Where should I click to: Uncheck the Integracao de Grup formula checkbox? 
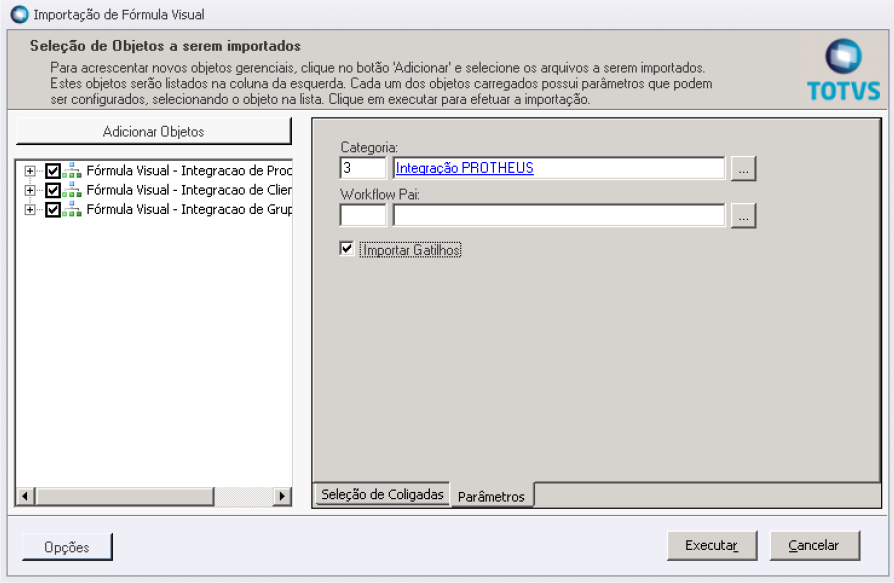coord(52,209)
